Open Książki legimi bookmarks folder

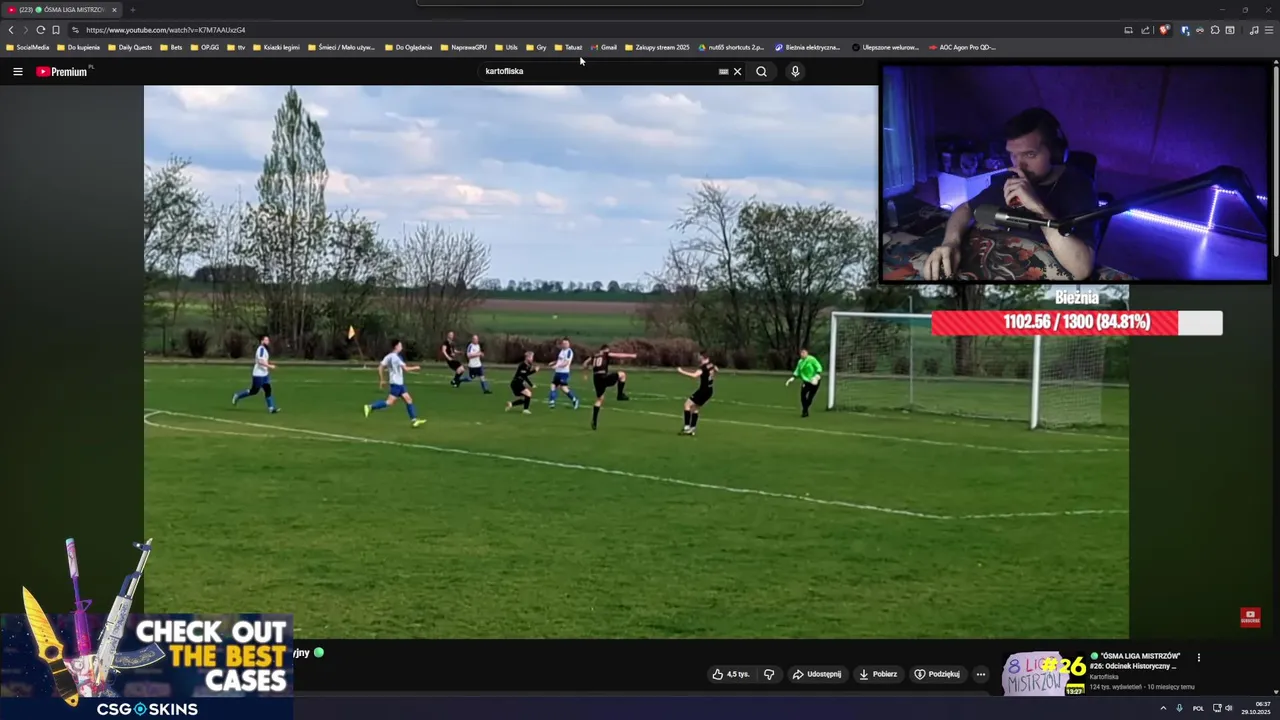[276, 47]
